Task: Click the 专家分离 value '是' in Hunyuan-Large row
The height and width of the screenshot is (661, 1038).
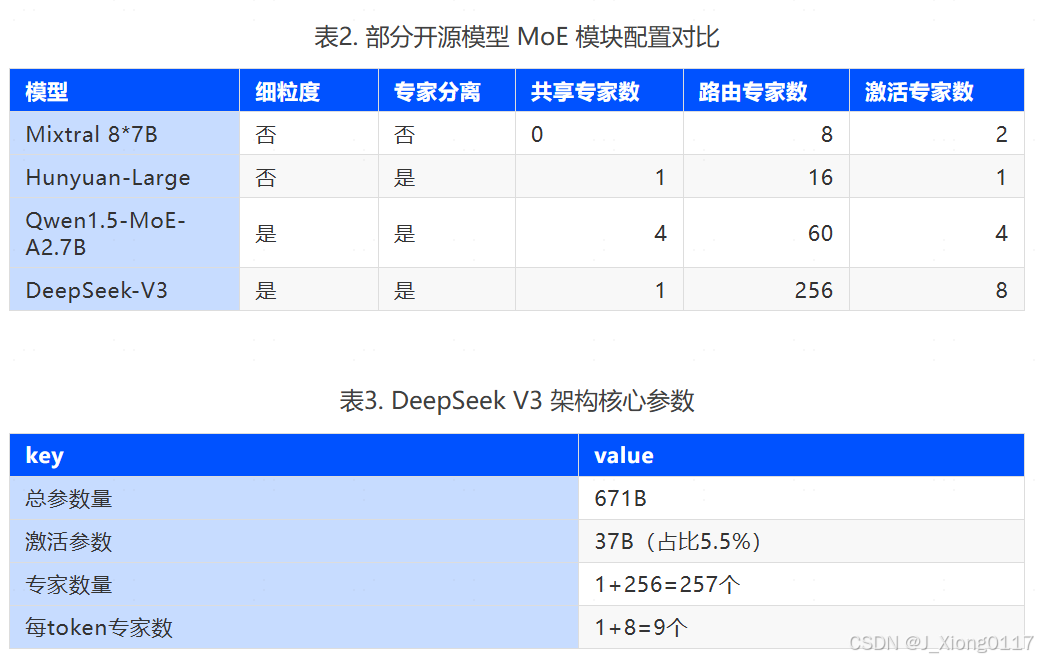Action: click(404, 177)
